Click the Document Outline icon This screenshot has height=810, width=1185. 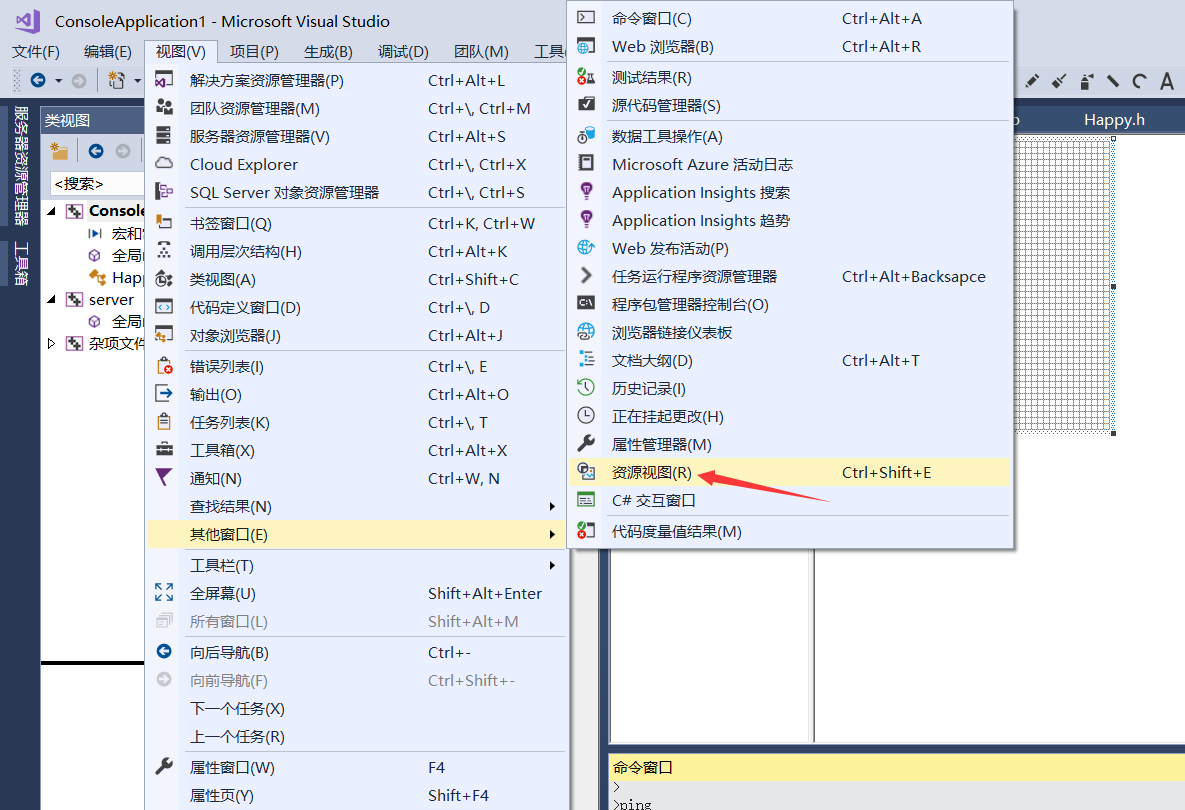tap(586, 359)
